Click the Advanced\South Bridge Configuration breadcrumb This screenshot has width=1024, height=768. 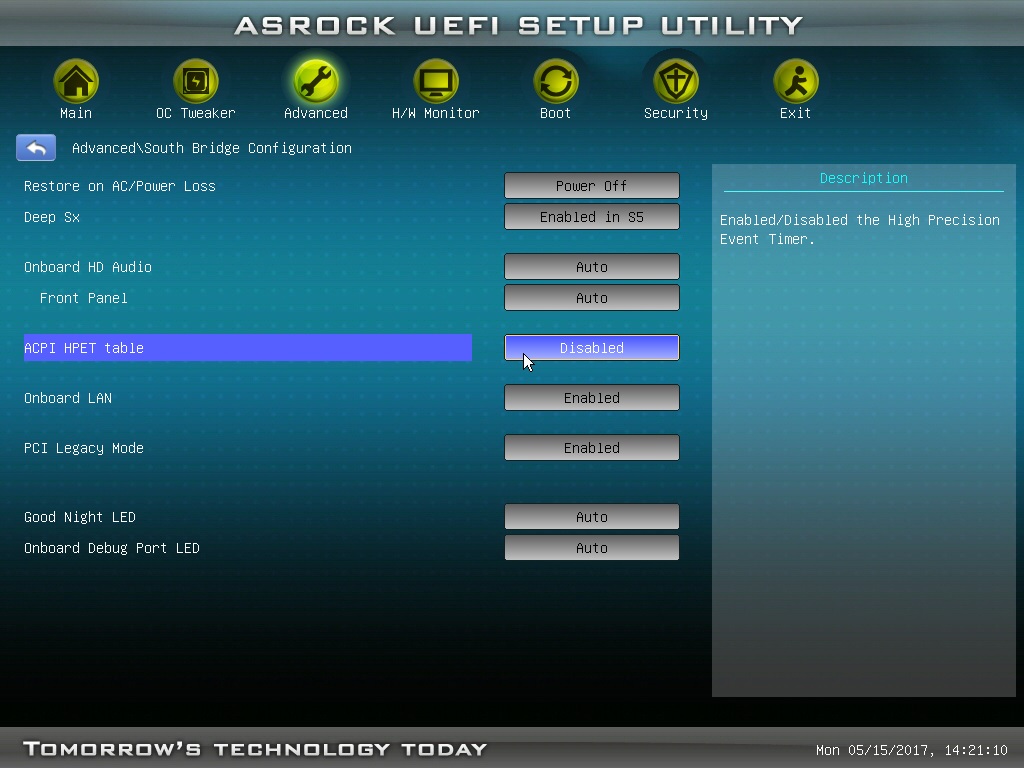(212, 148)
